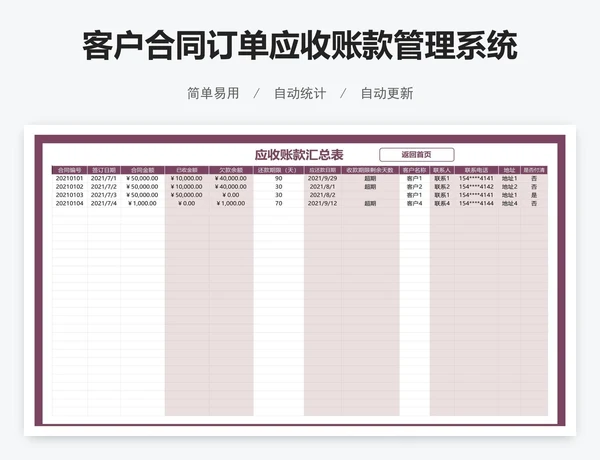Select customer name cell 客户2
This screenshot has width=600, height=460.
[x=414, y=187]
